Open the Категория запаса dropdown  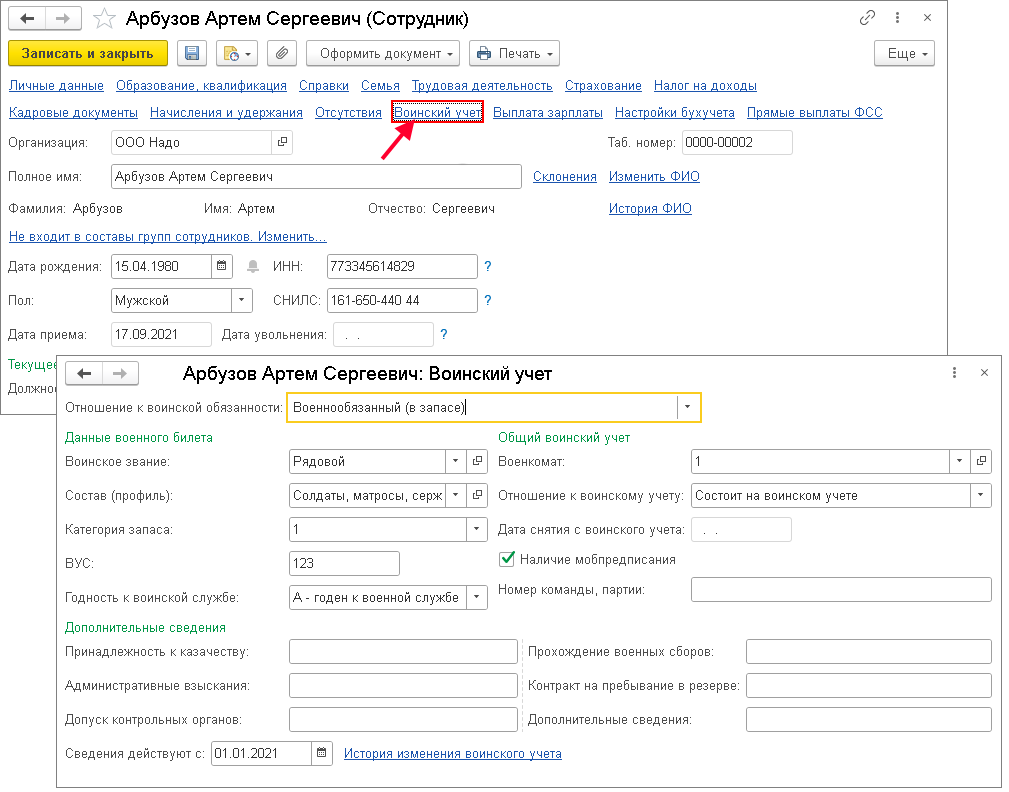(x=477, y=530)
